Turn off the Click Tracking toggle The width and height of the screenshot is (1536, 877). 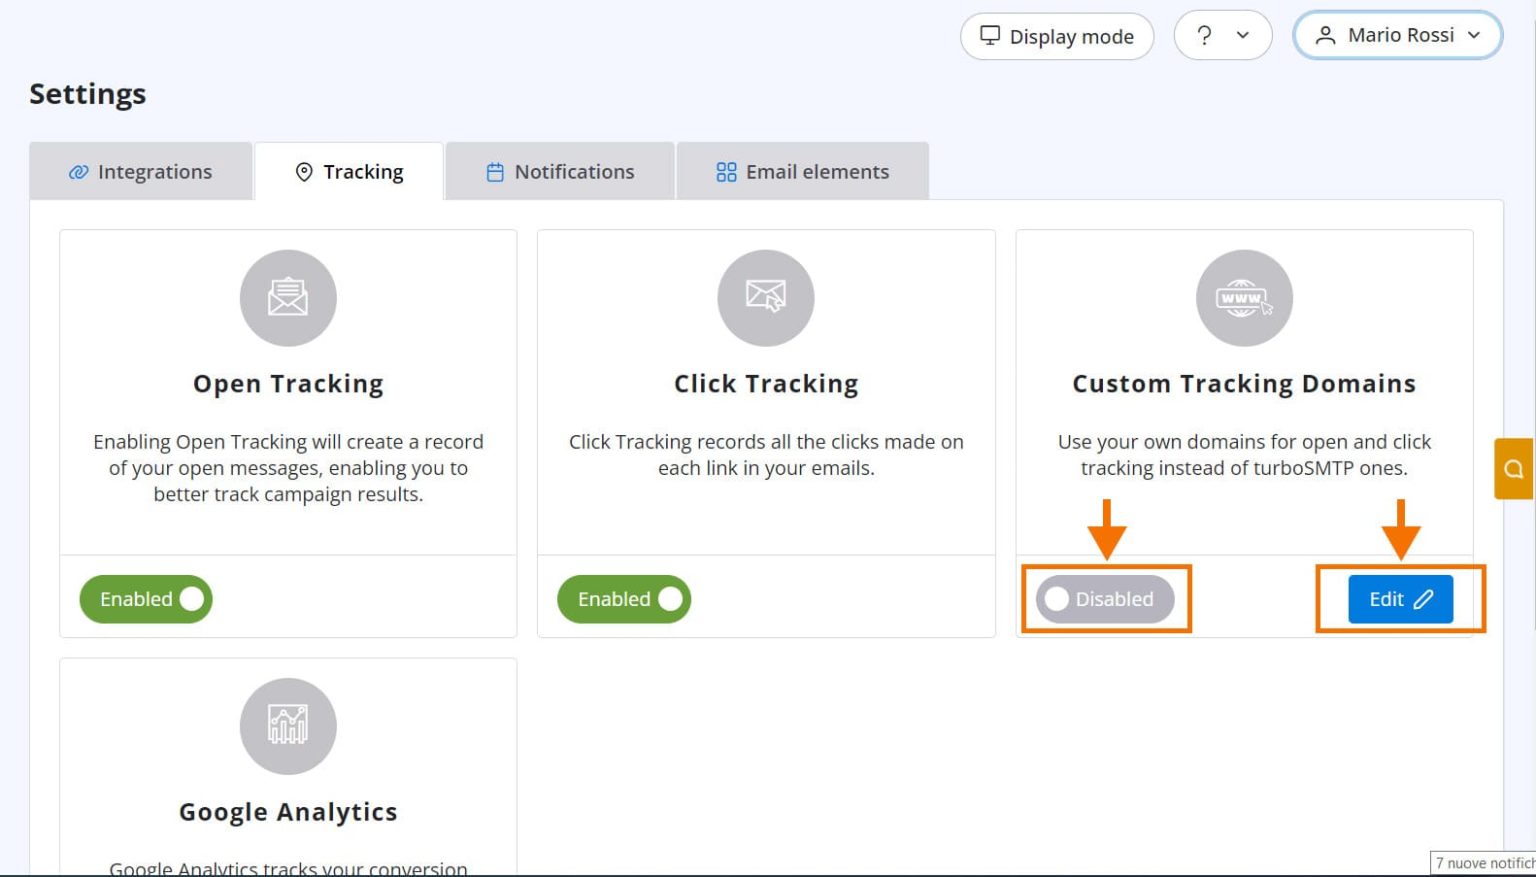pyautogui.click(x=624, y=599)
